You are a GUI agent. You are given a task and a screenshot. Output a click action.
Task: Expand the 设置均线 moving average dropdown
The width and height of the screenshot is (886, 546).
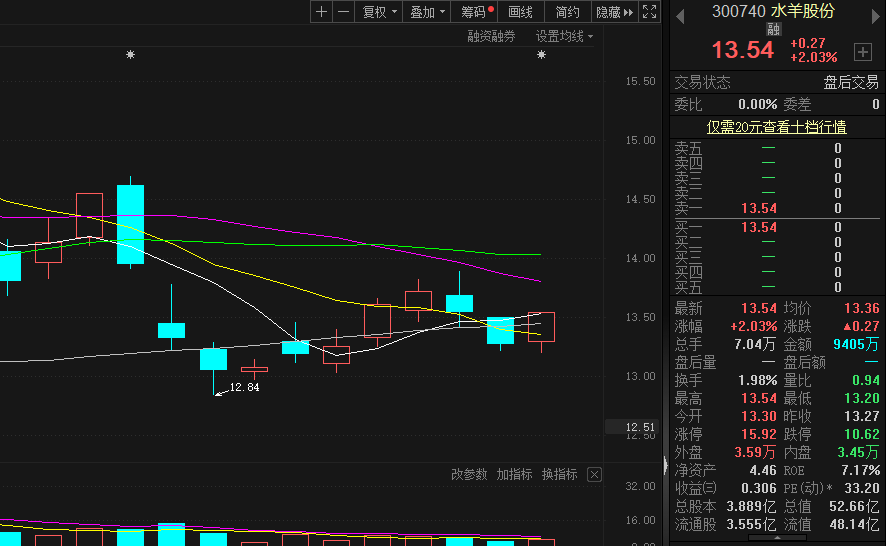[x=564, y=36]
